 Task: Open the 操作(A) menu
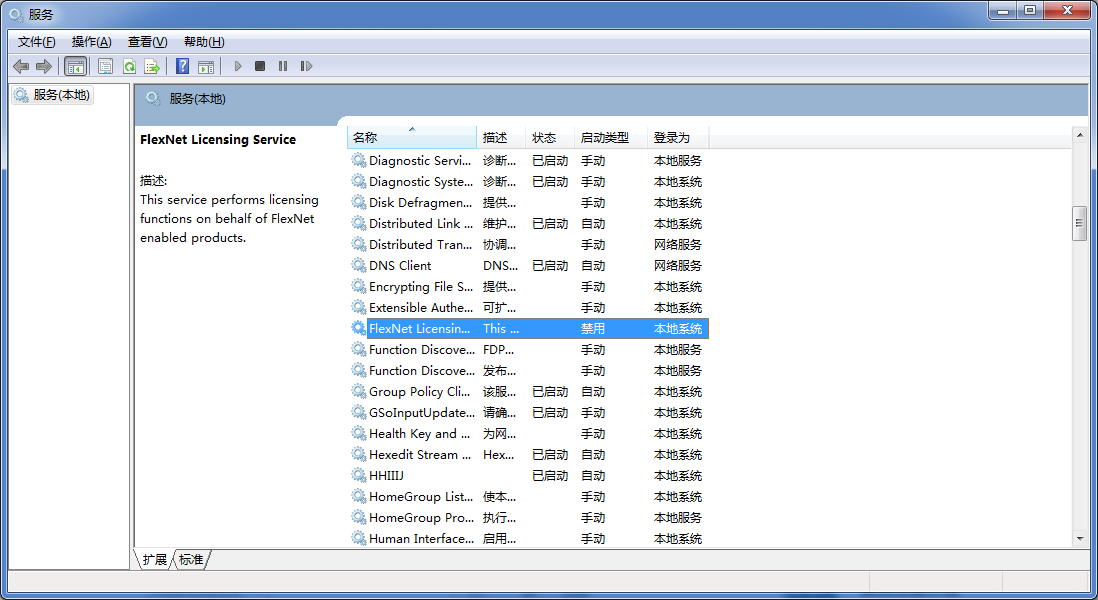92,42
